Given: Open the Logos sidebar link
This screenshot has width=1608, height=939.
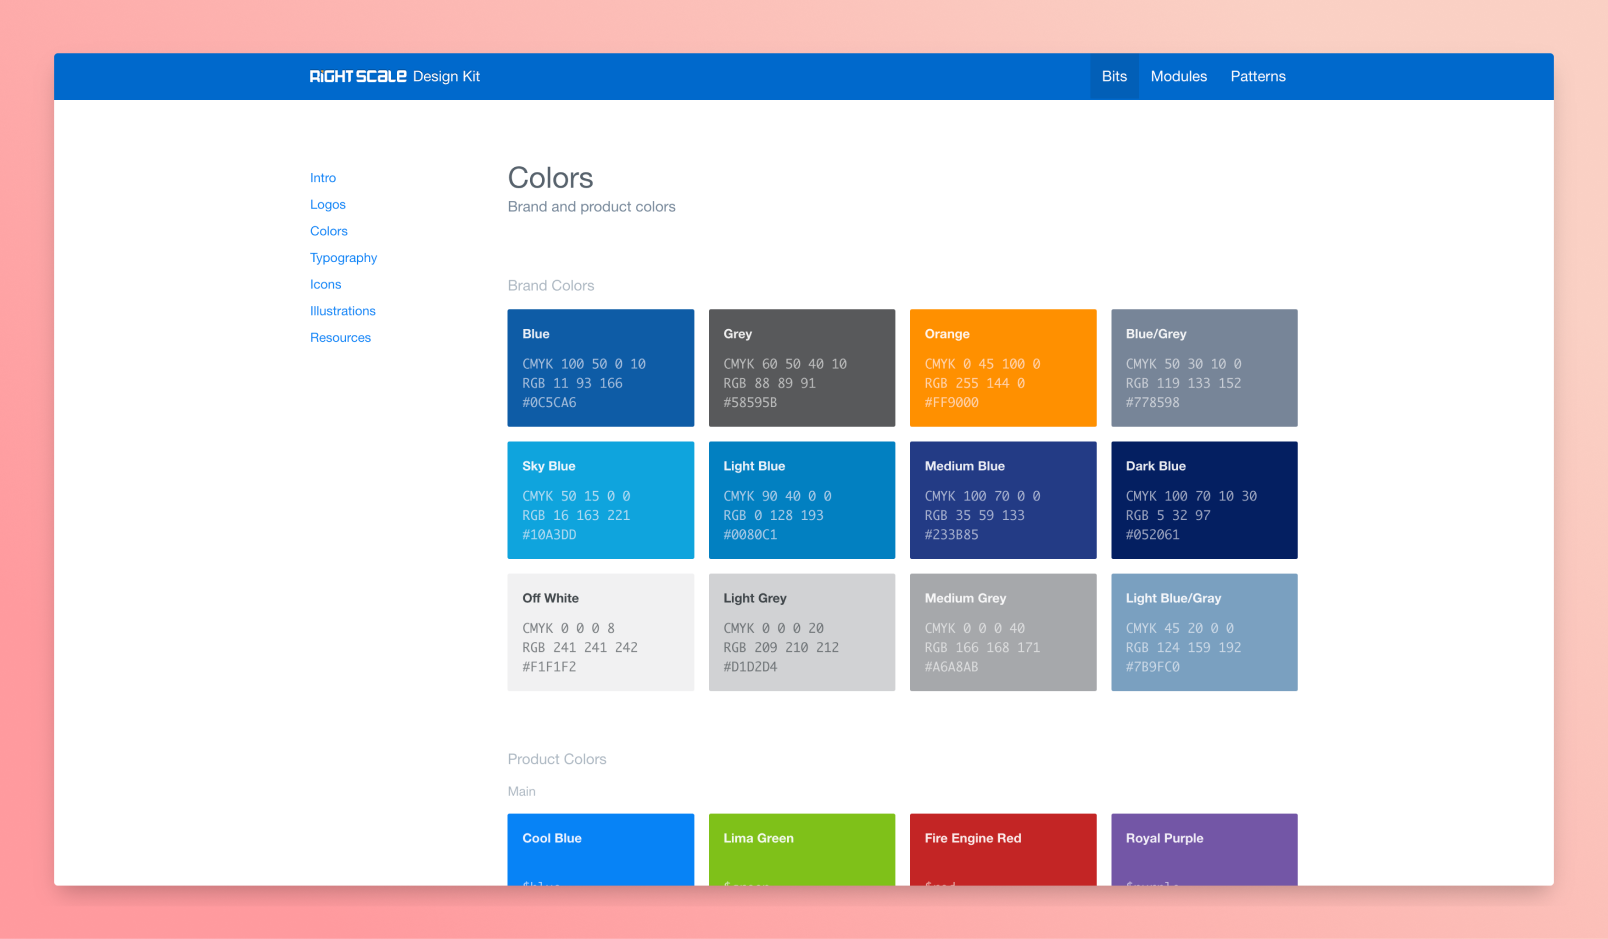Looking at the screenshot, I should point(328,205).
